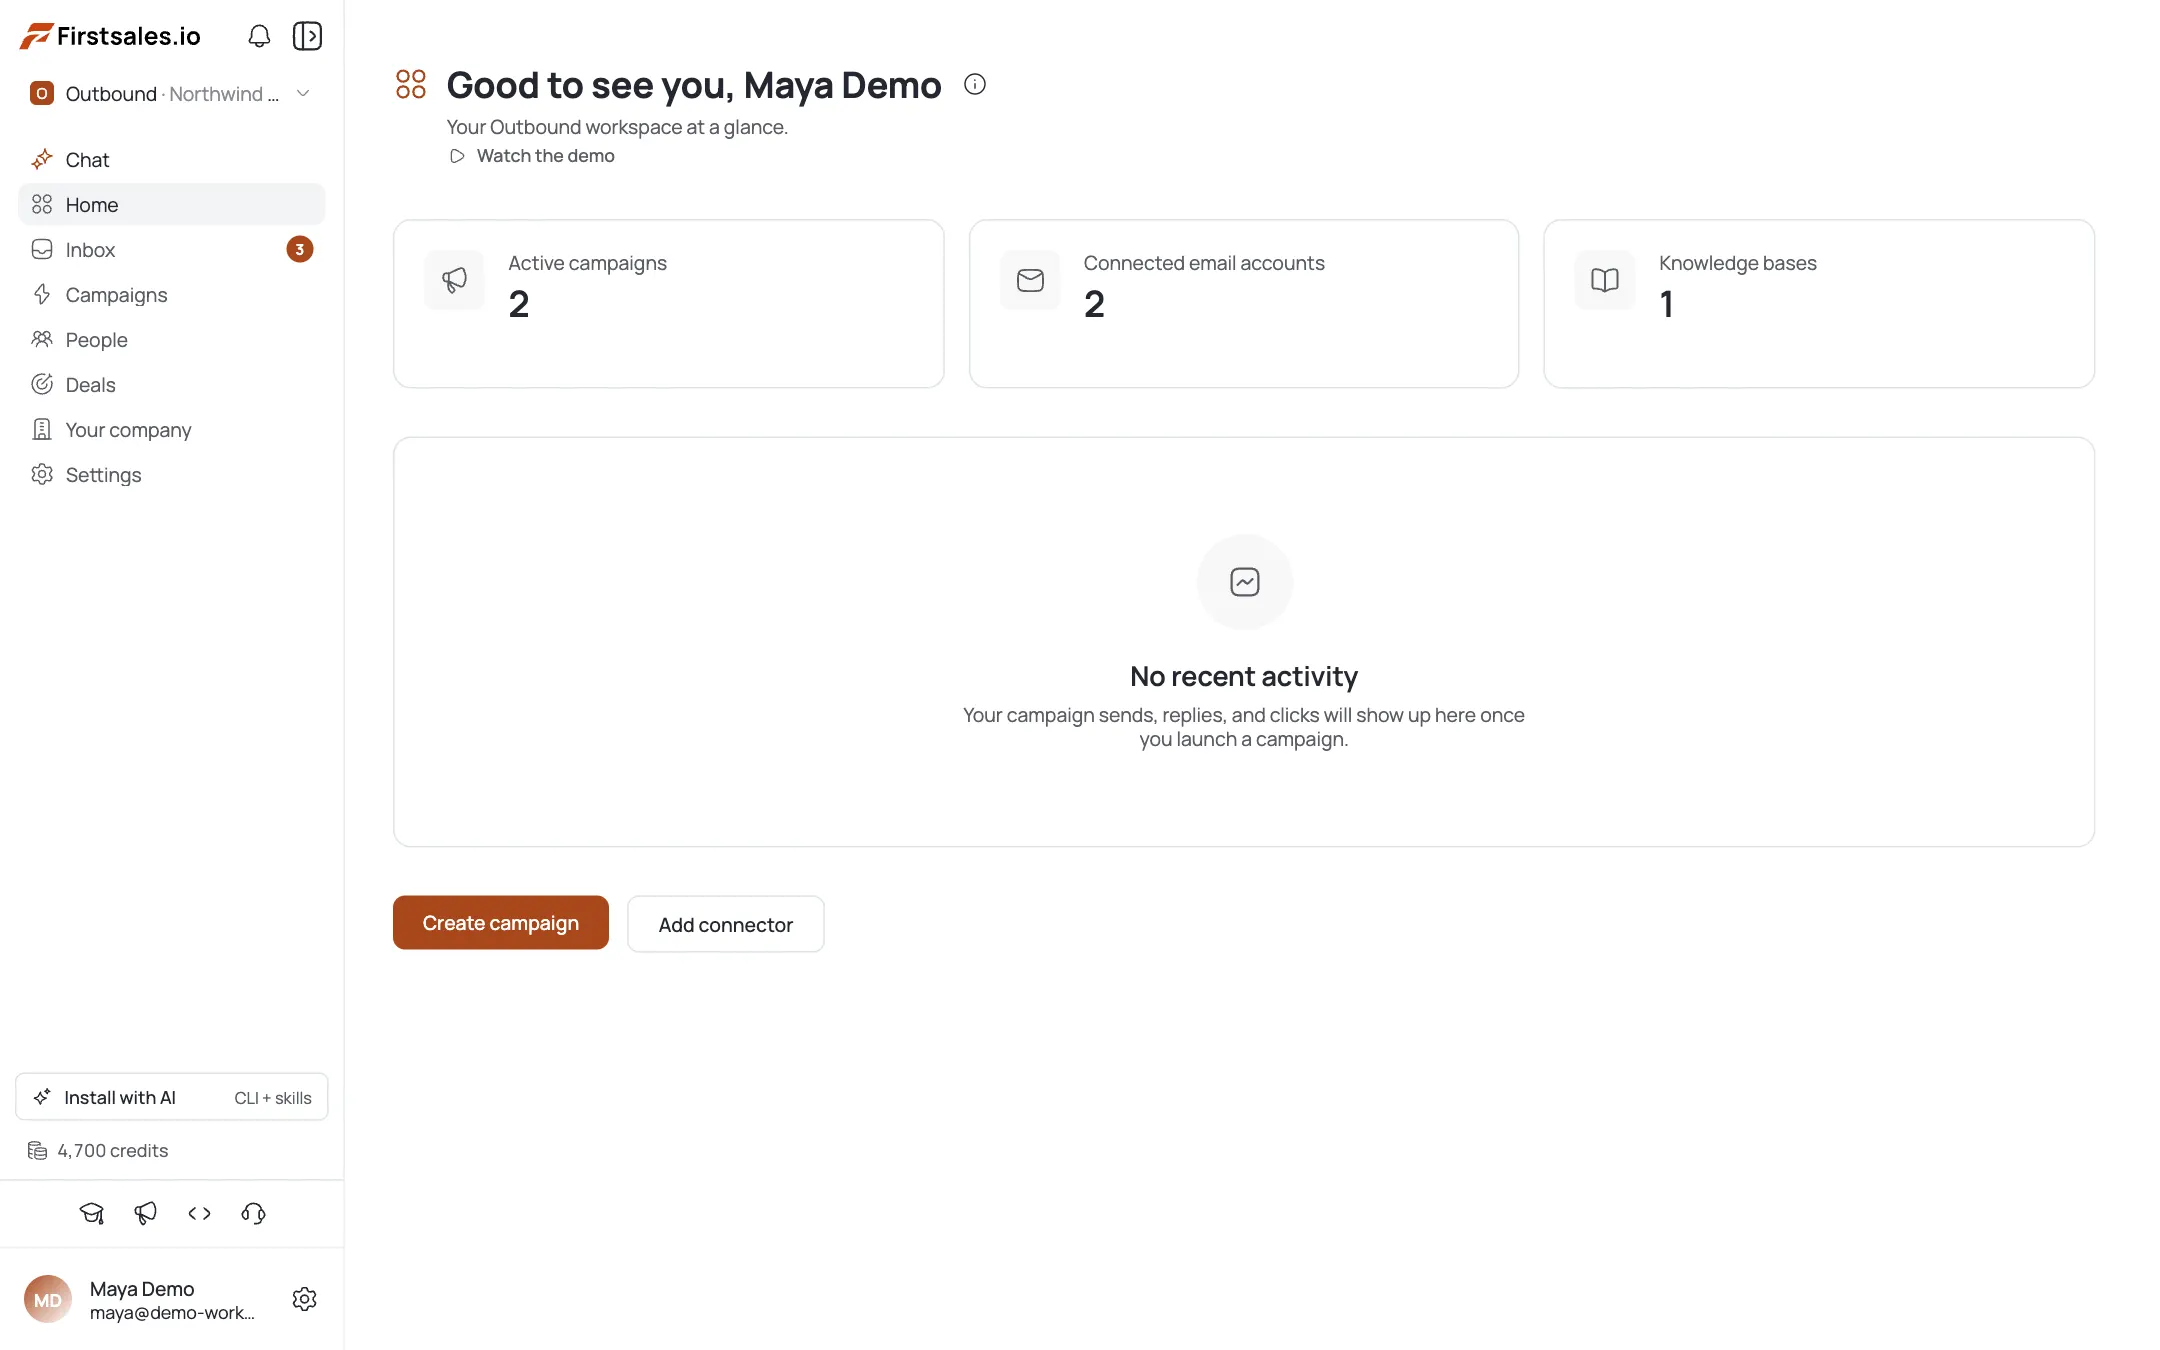This screenshot has height=1350, width=2160.
Task: Click the Knowledge bases book icon
Action: 1605,280
